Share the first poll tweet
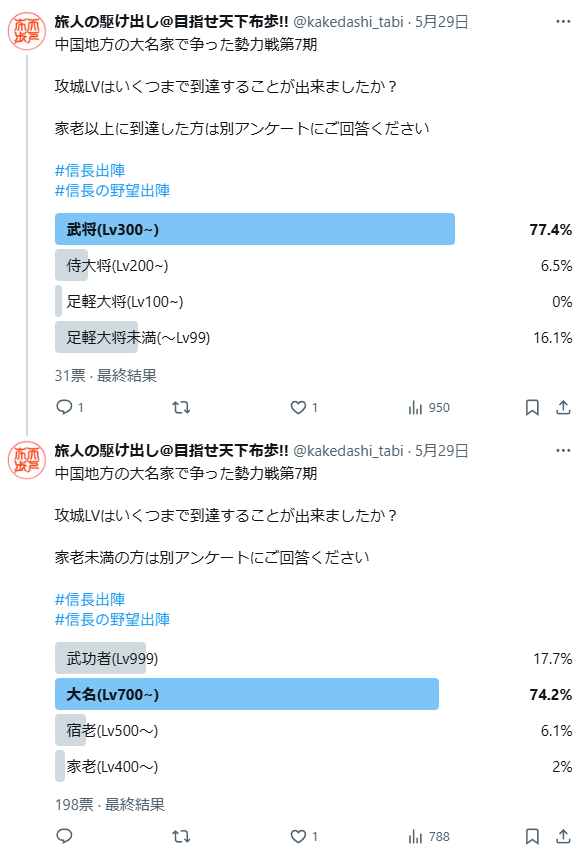 click(x=563, y=407)
